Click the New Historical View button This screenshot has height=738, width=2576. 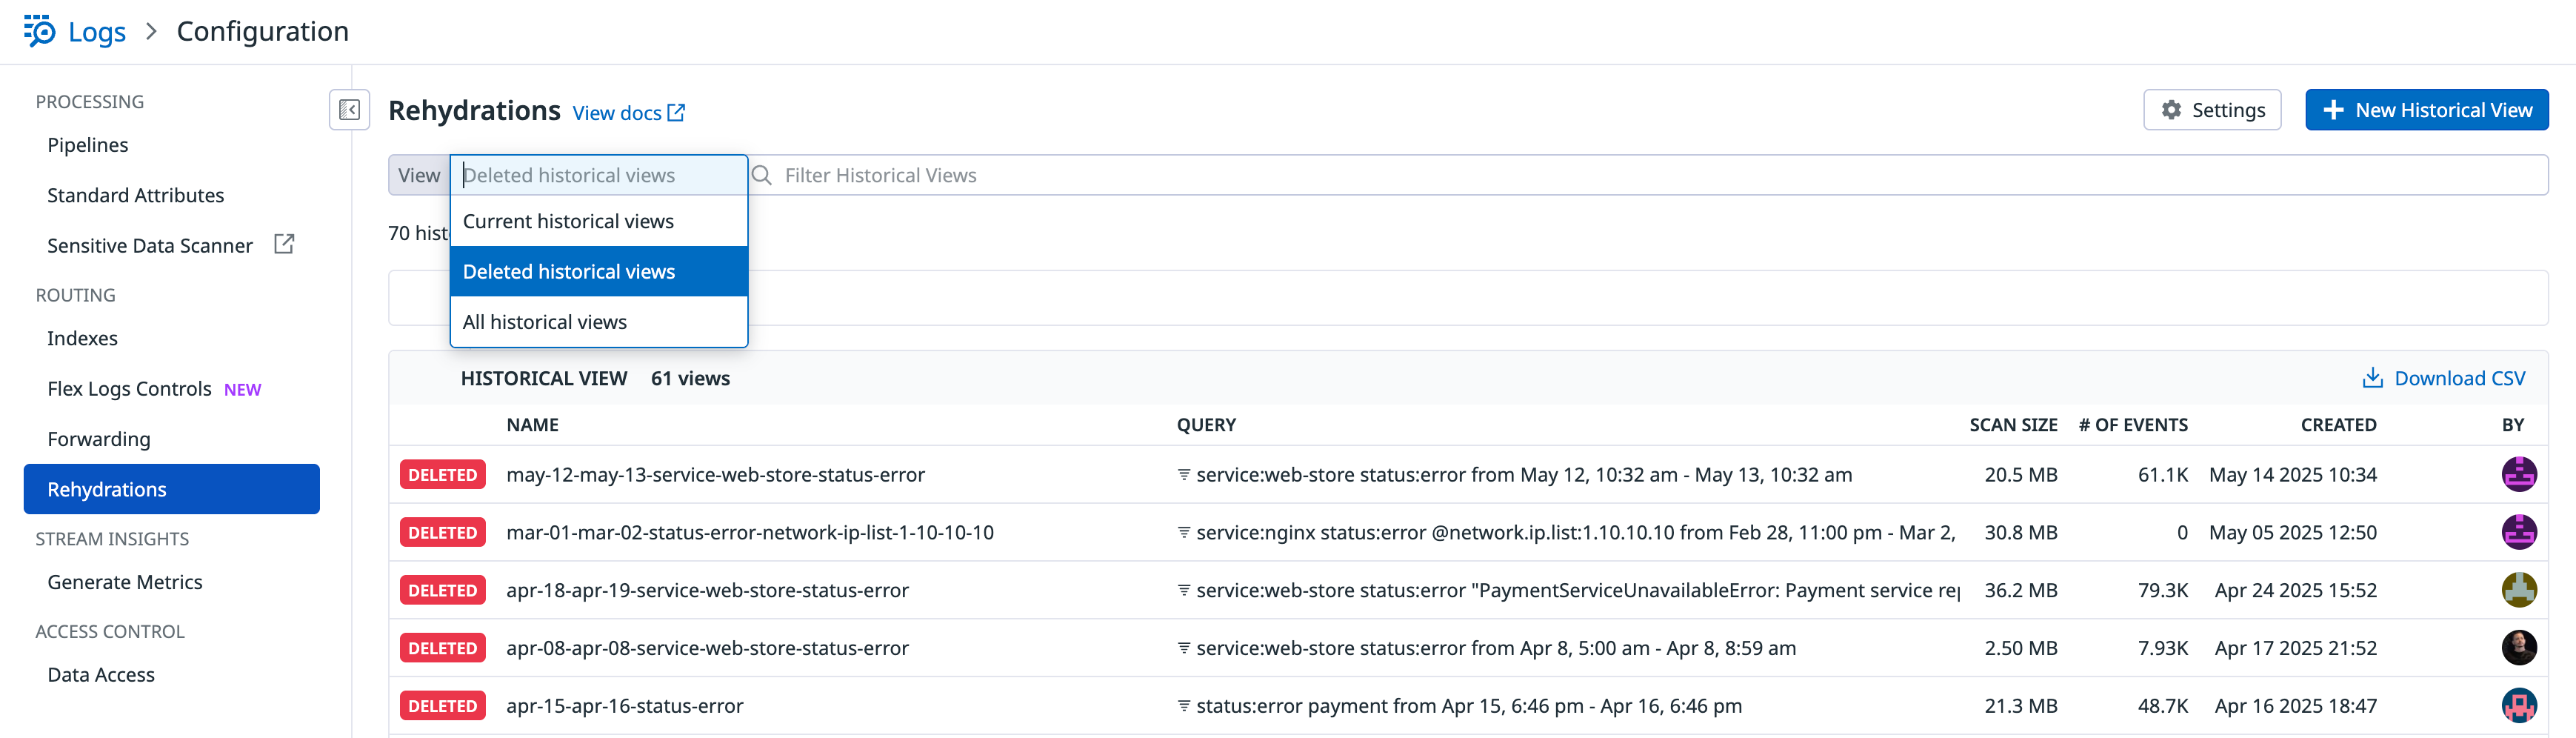pyautogui.click(x=2426, y=110)
